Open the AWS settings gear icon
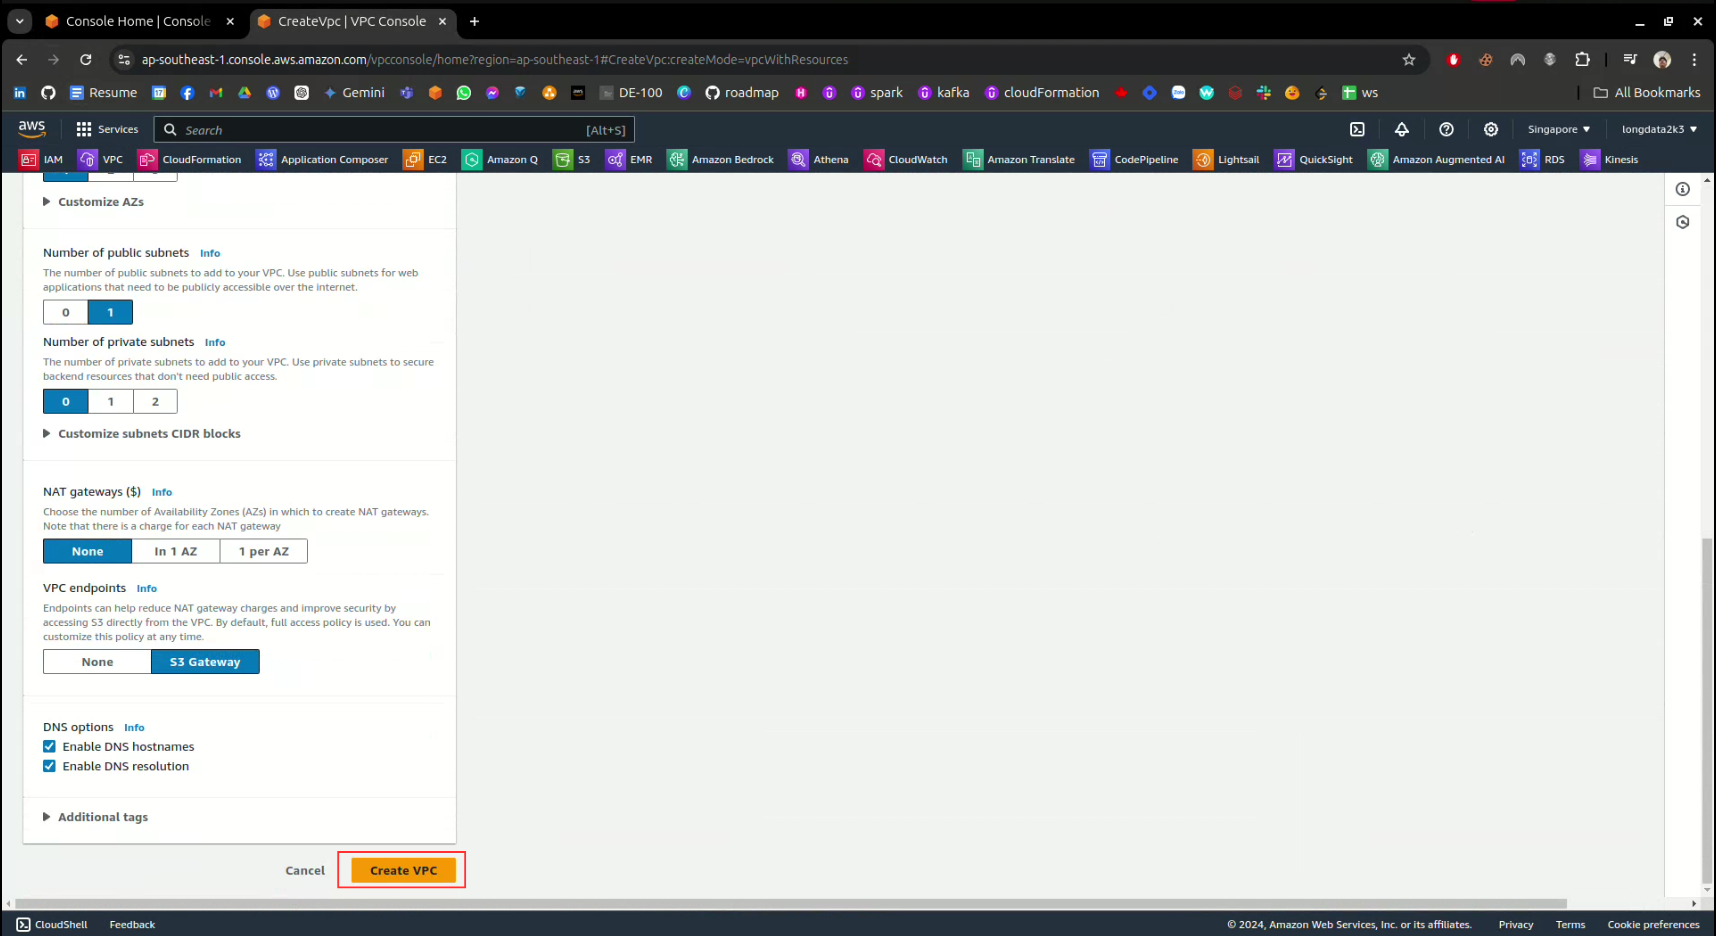 [x=1491, y=129]
